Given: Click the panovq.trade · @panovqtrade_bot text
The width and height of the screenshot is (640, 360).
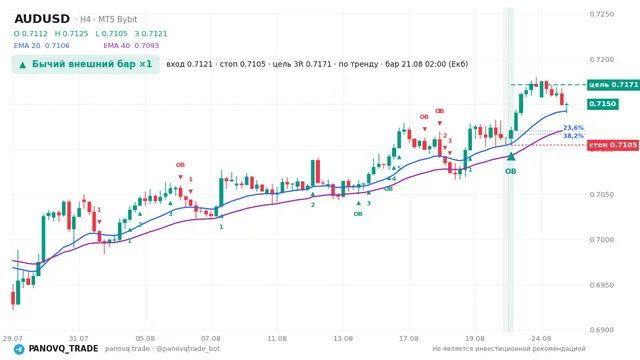Looking at the screenshot, I should pos(162,349).
